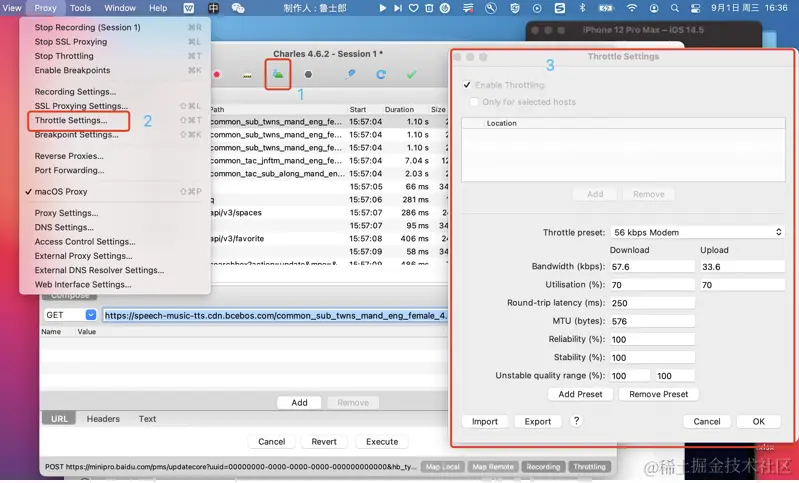Click the Throttling status bar button
799x483 pixels.
(x=589, y=467)
